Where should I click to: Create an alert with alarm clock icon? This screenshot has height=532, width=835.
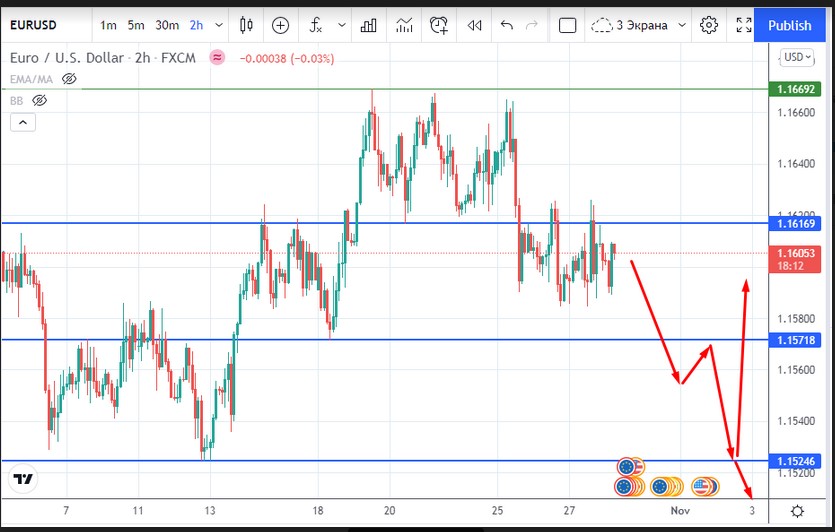tap(438, 25)
